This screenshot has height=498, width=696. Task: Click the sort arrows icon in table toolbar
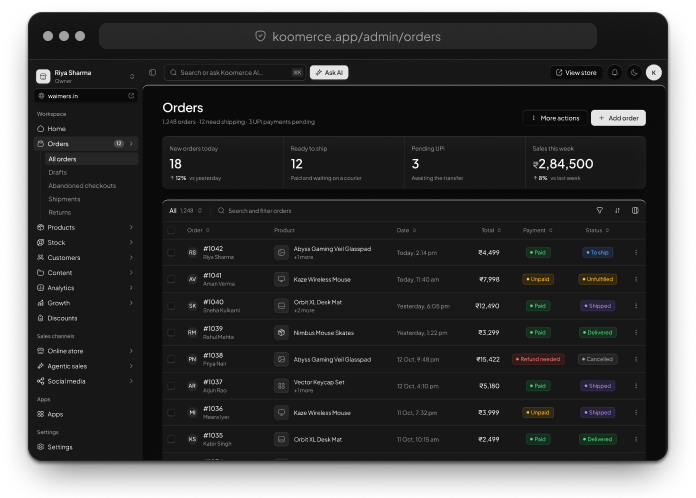[x=617, y=210]
